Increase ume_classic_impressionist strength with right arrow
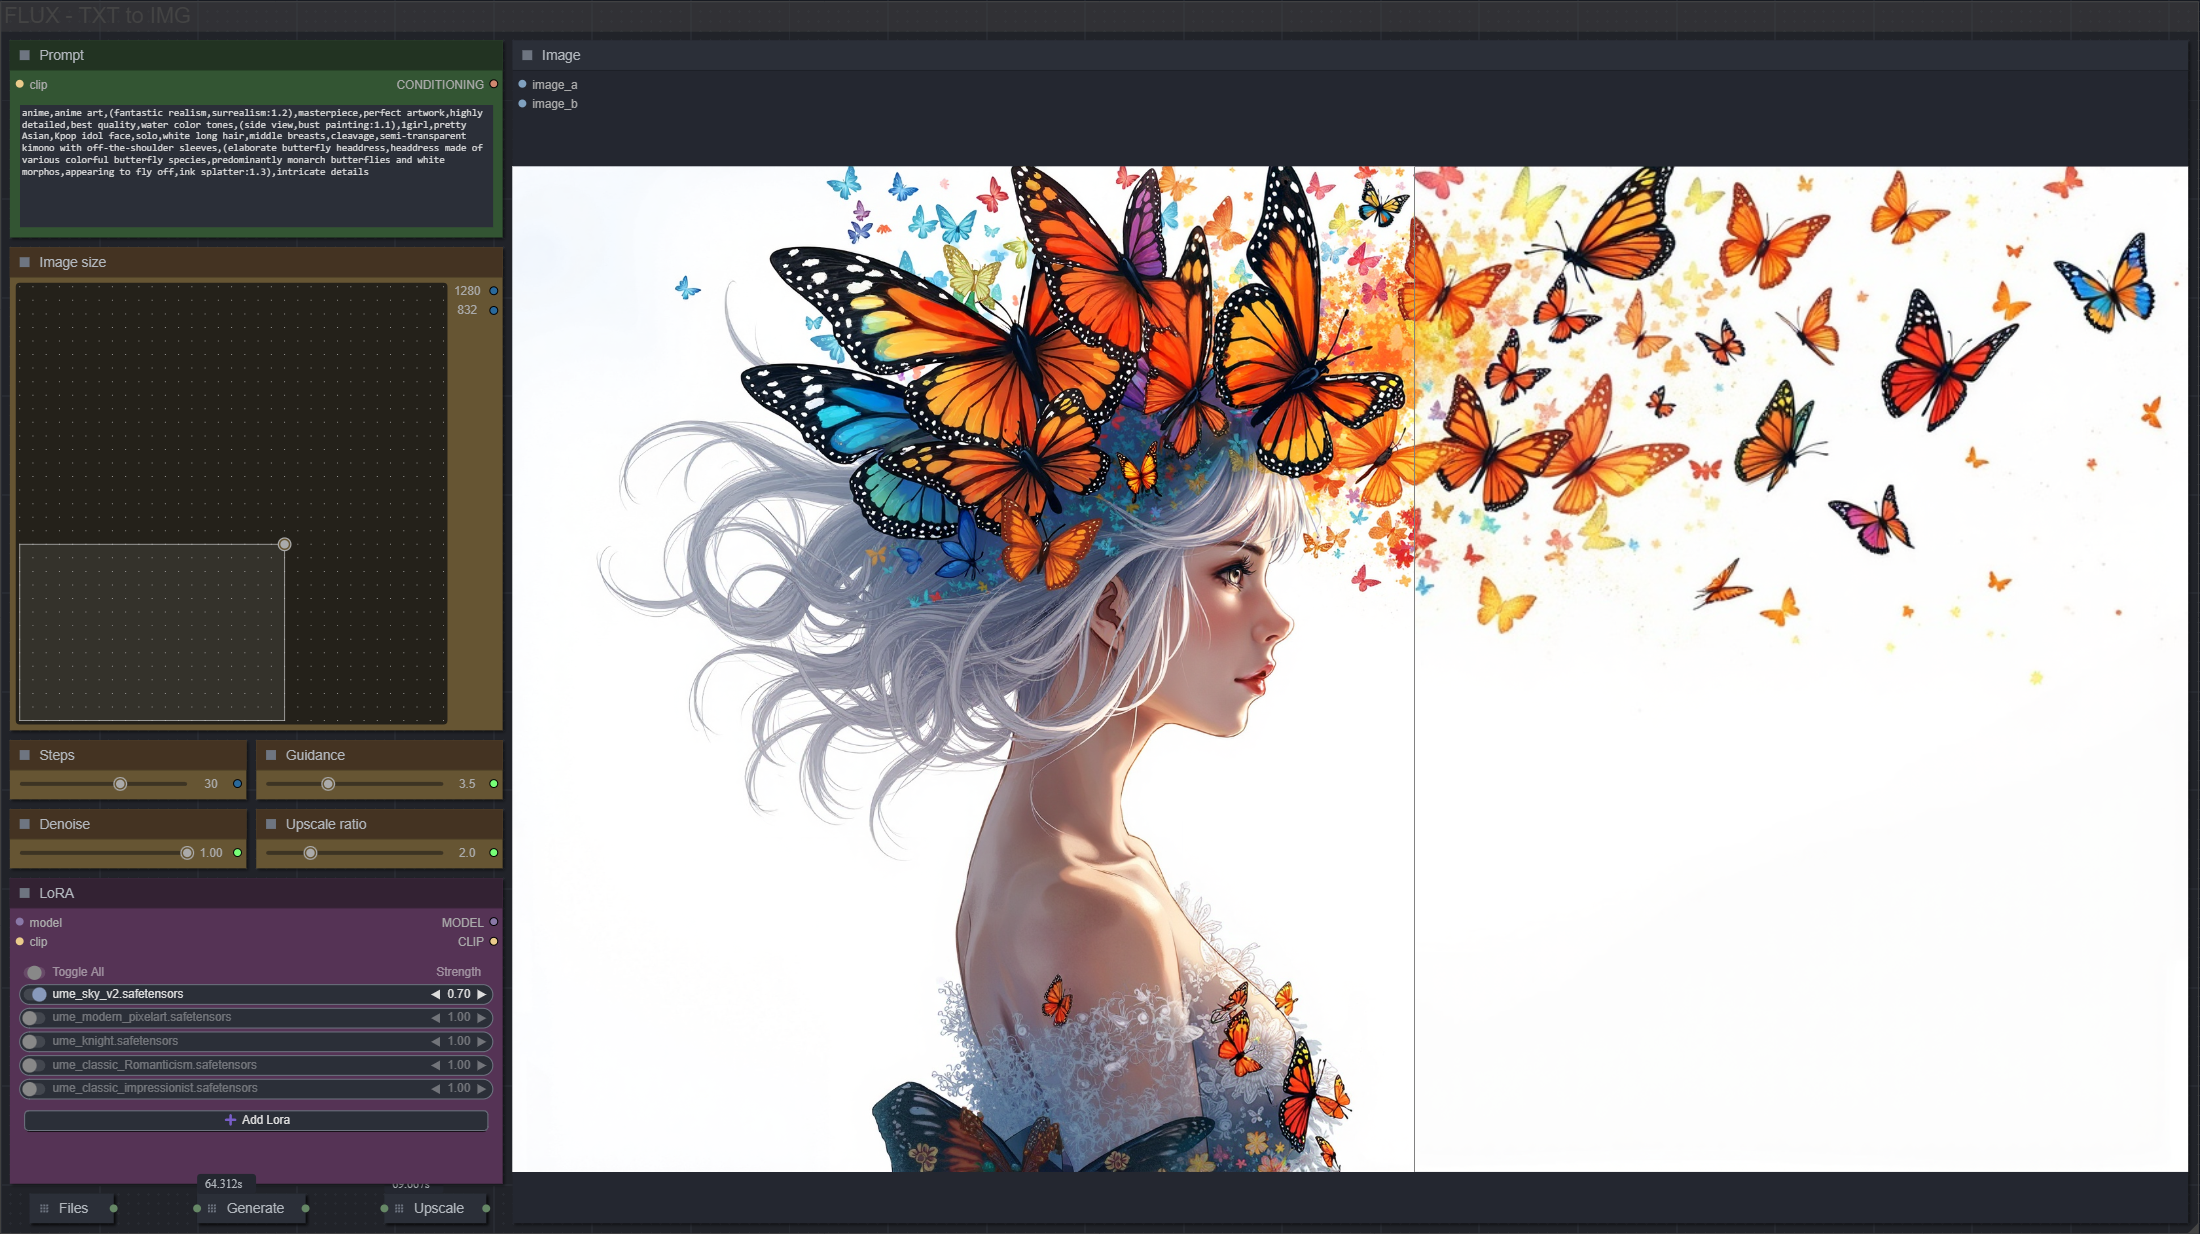 (482, 1088)
